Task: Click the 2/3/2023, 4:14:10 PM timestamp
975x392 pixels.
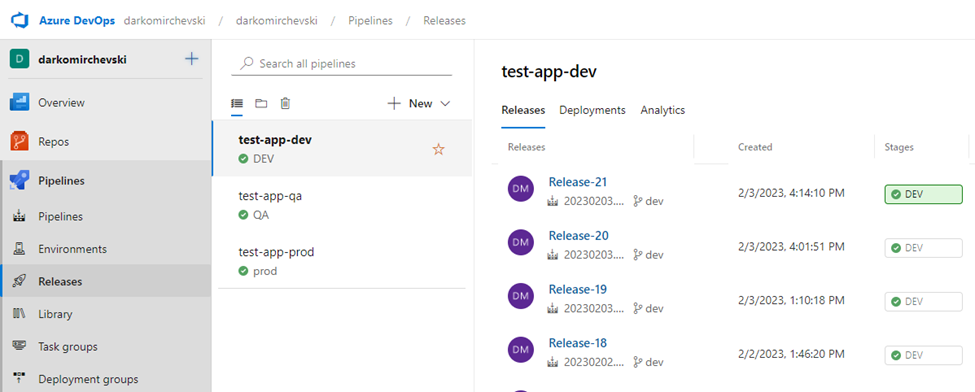Action: click(791, 193)
